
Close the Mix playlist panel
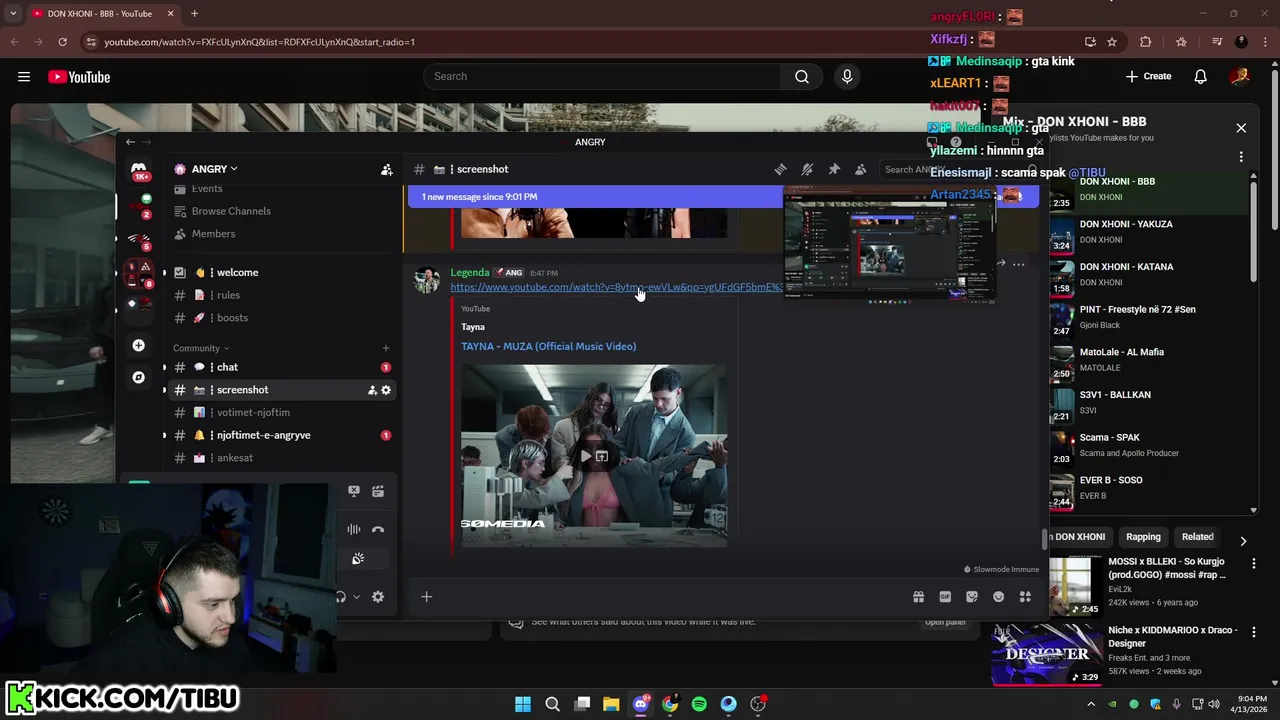tap(1241, 128)
